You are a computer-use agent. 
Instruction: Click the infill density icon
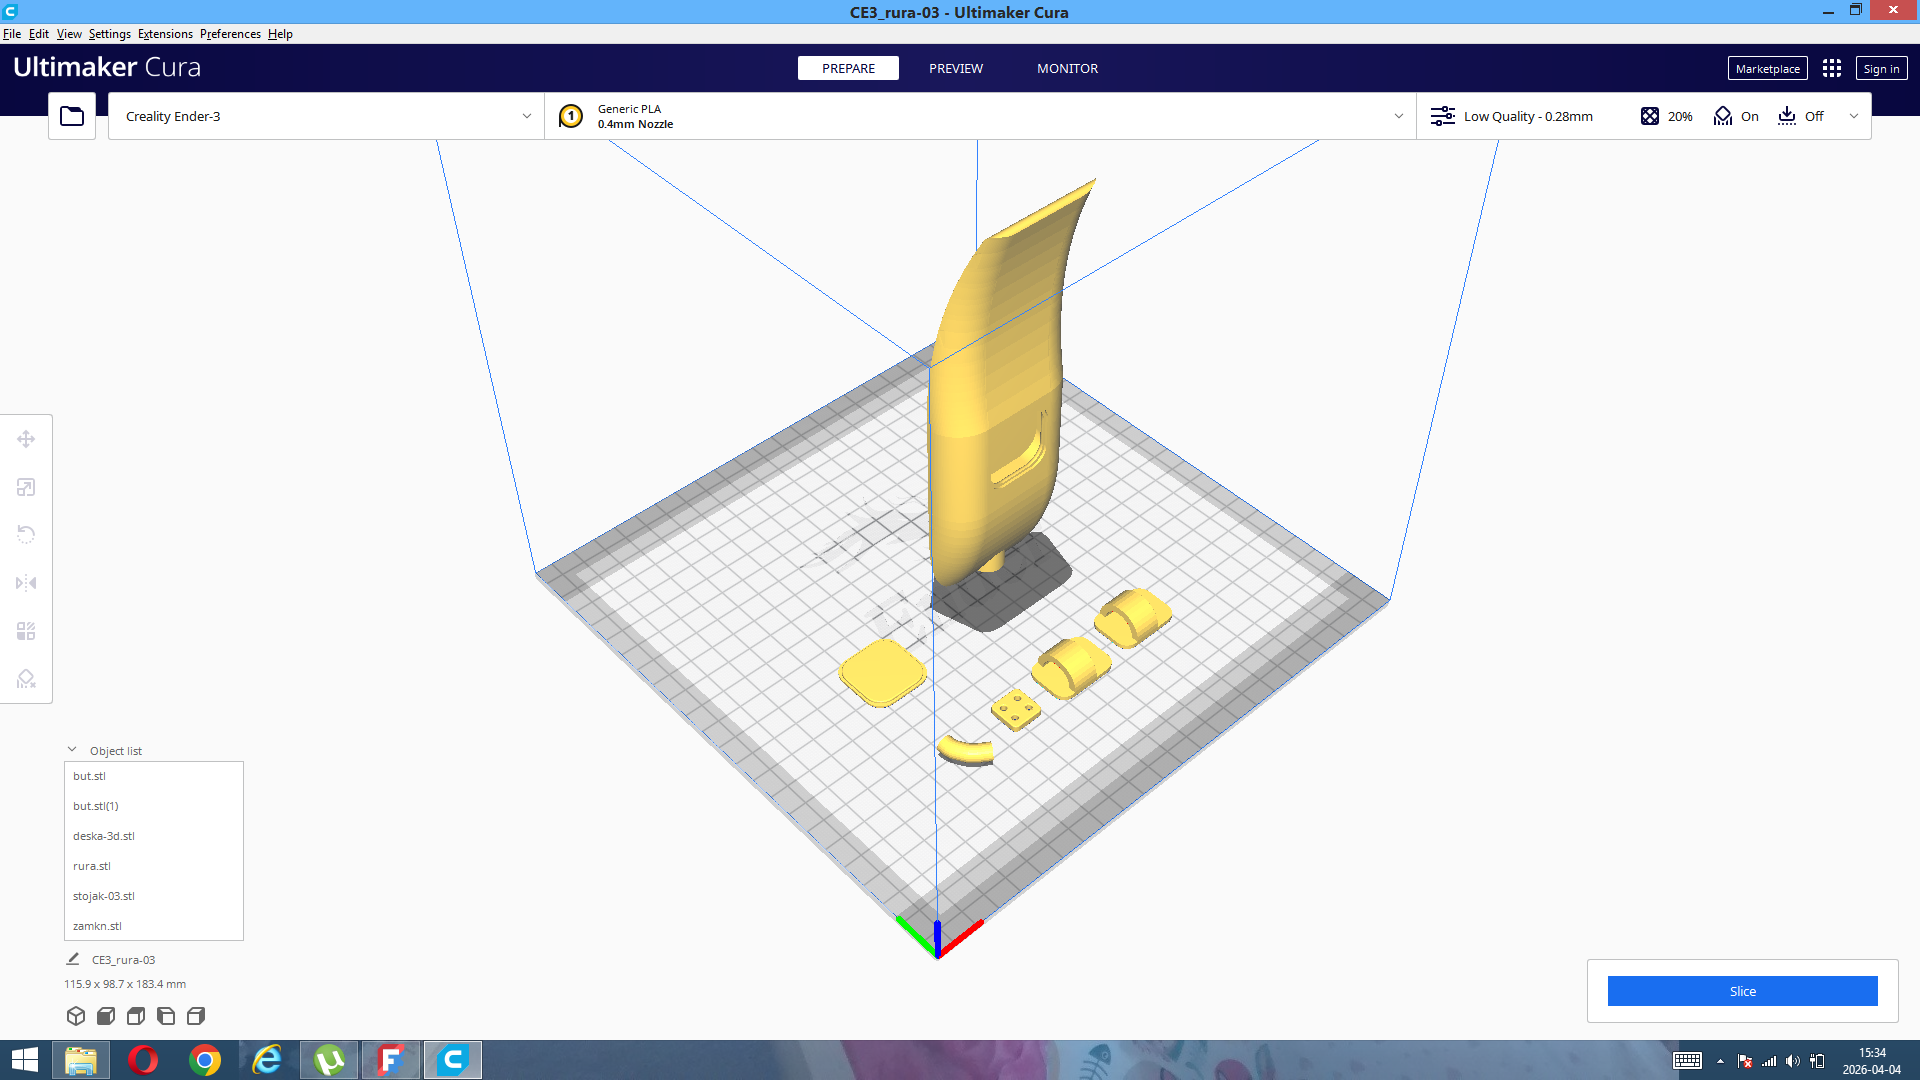pos(1650,116)
